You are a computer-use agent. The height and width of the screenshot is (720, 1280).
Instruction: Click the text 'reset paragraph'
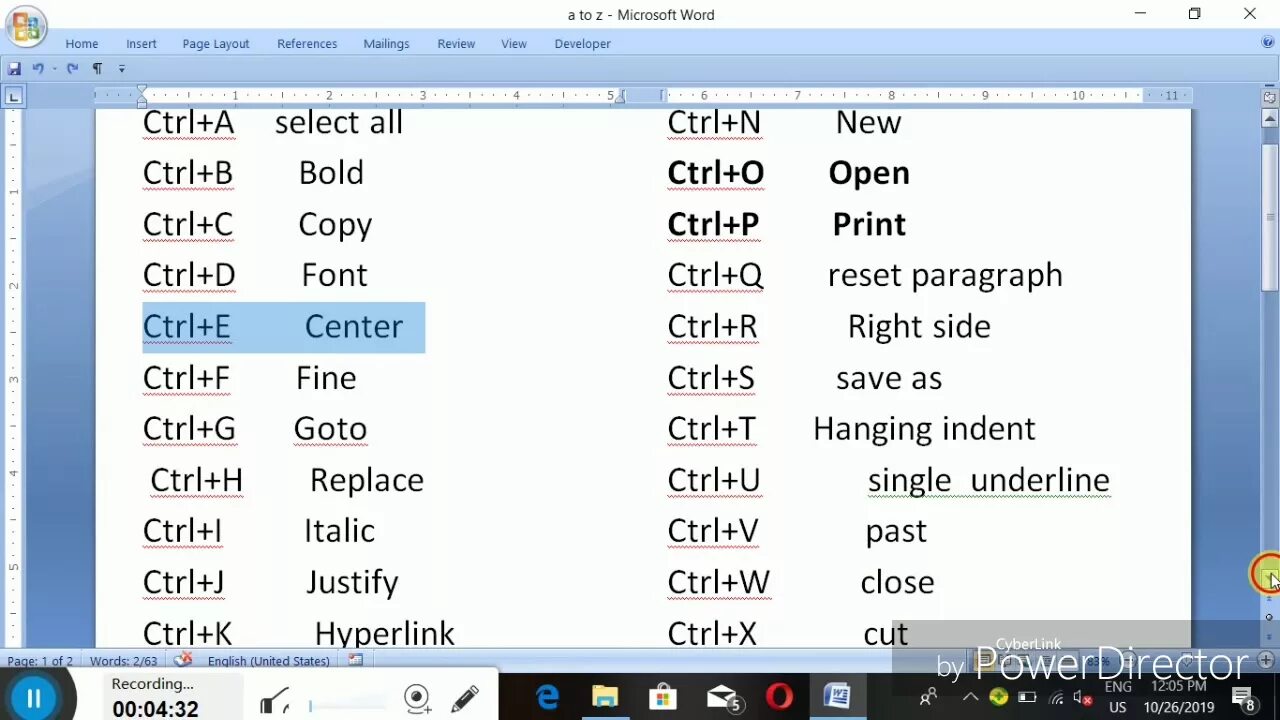pyautogui.click(x=945, y=277)
